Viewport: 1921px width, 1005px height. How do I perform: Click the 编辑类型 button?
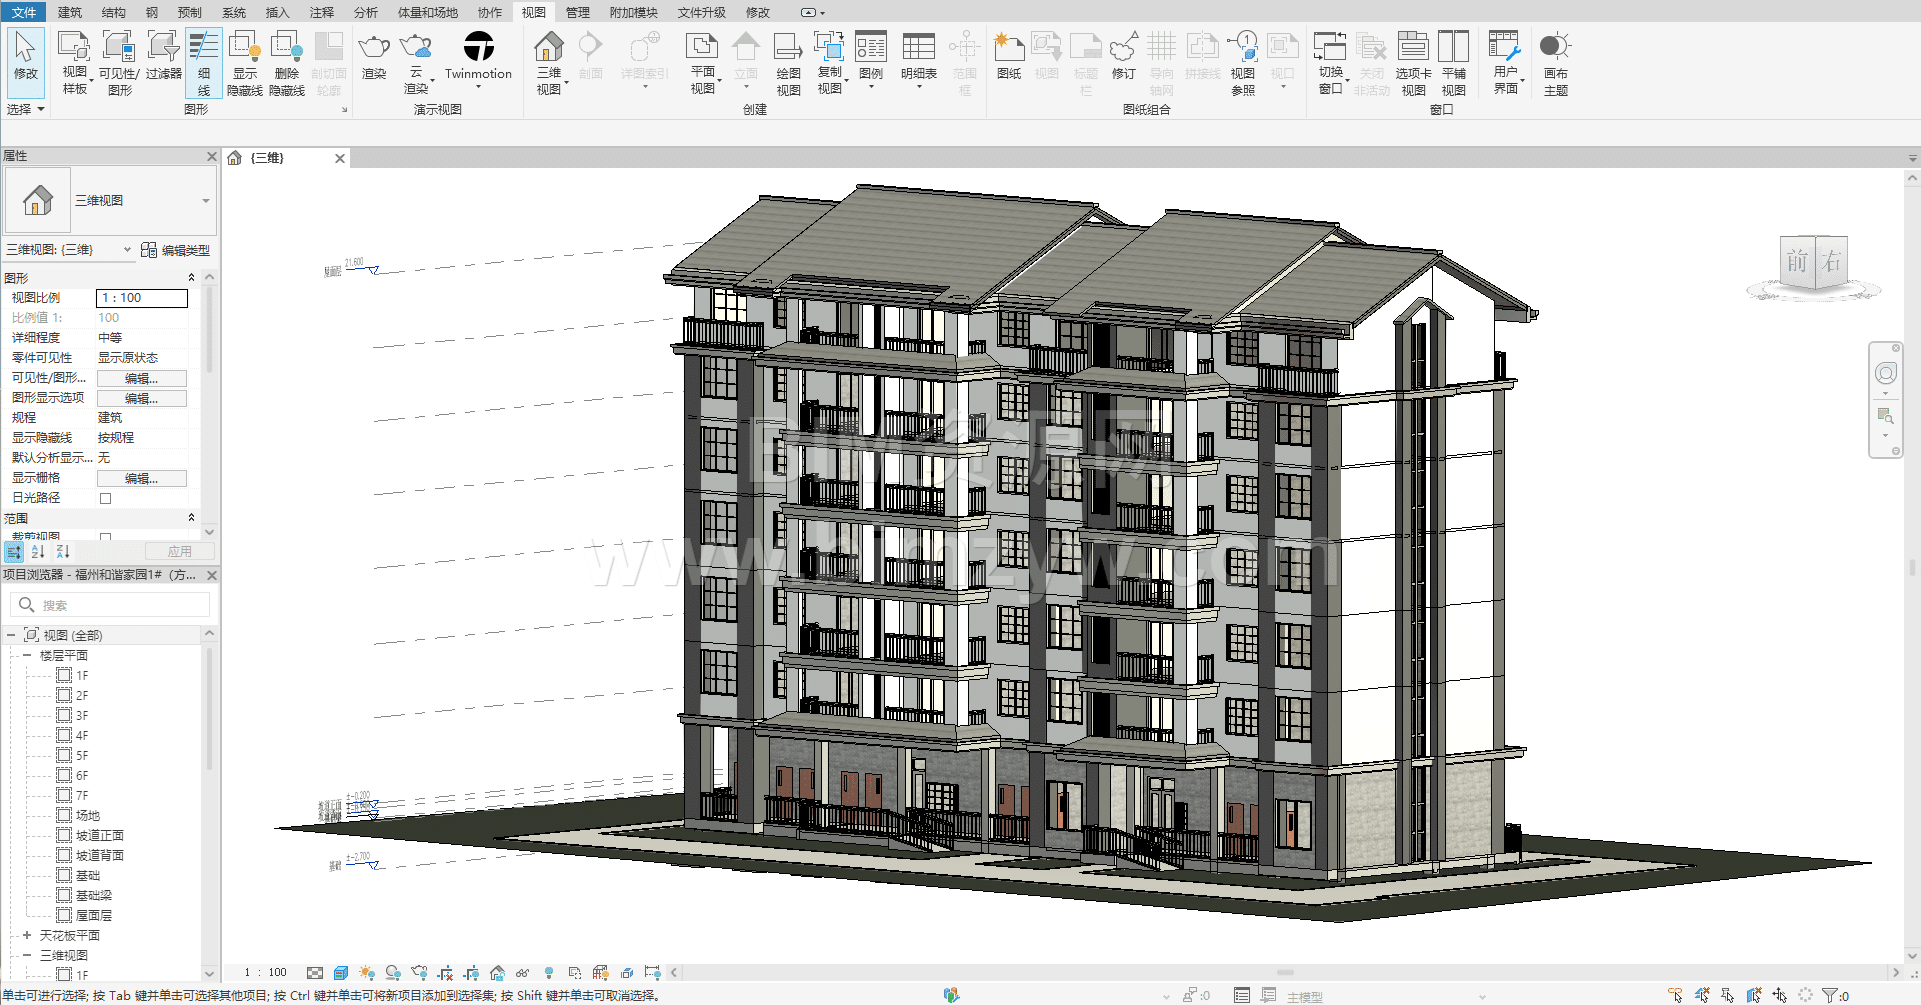click(x=176, y=250)
